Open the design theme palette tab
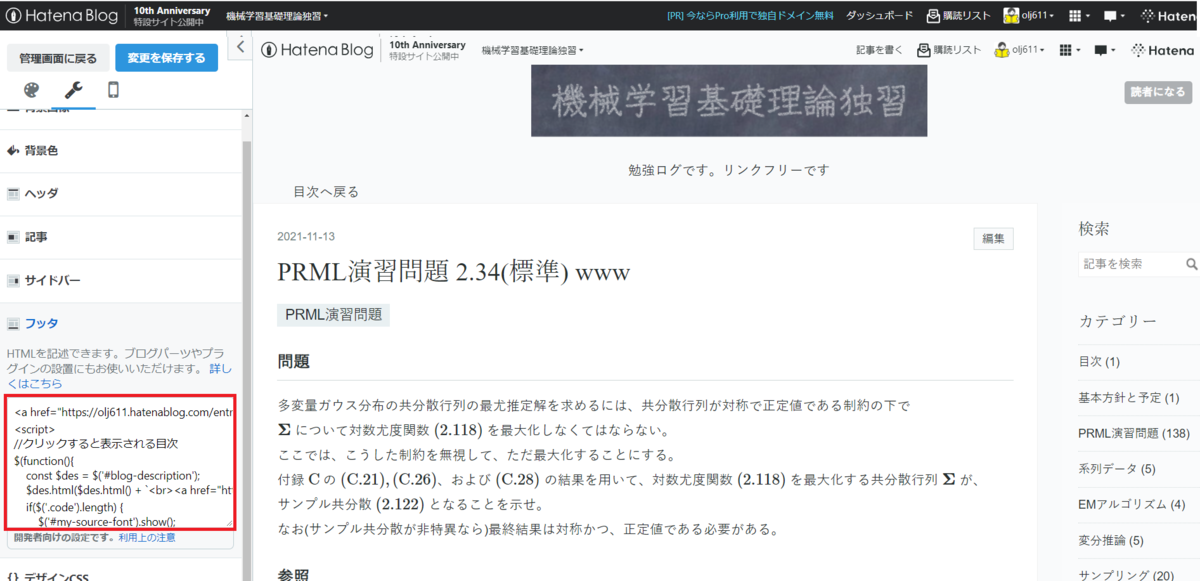Screen dimensions: 1200x581 tap(30, 90)
